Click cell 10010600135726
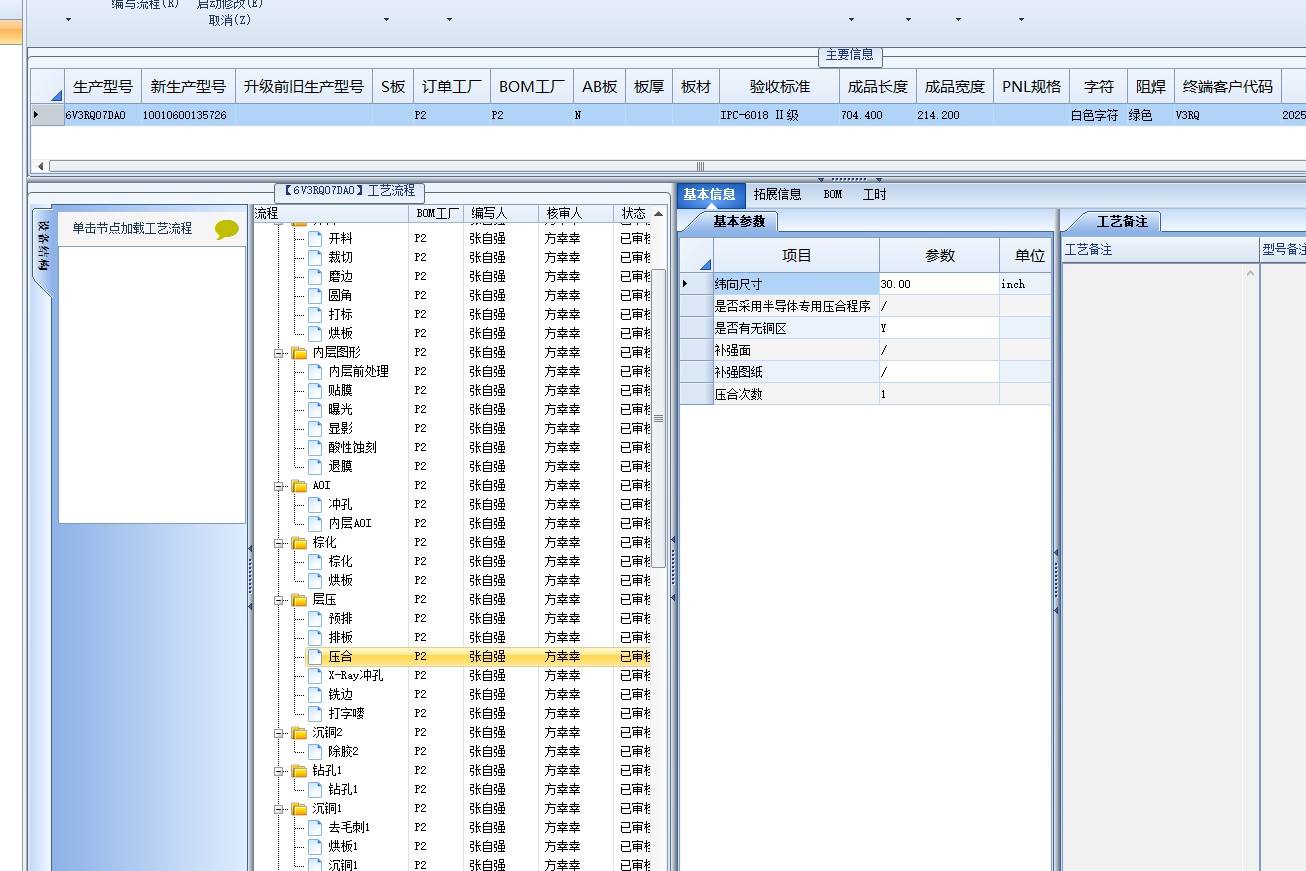The image size is (1306, 871). [x=188, y=115]
